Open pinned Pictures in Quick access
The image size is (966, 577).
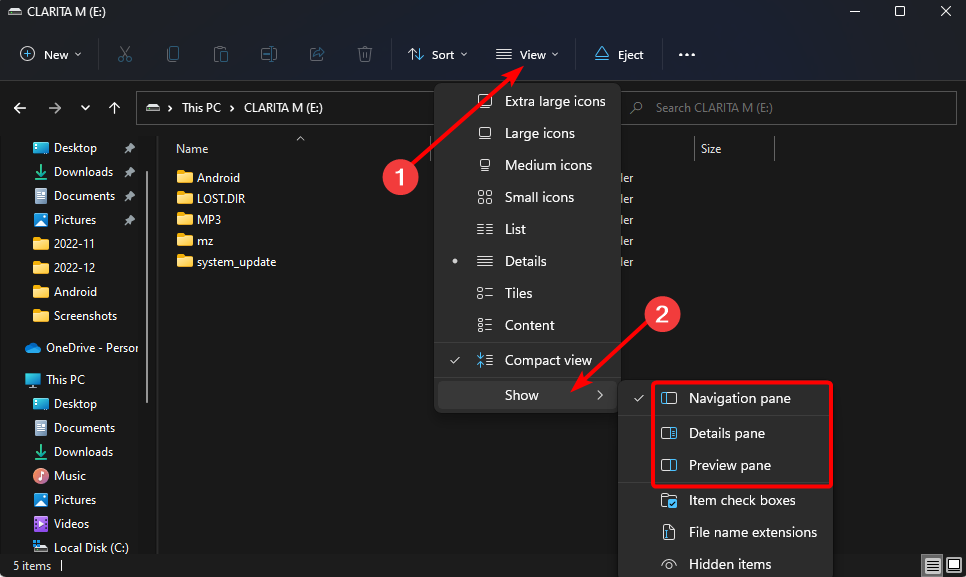pyautogui.click(x=75, y=220)
